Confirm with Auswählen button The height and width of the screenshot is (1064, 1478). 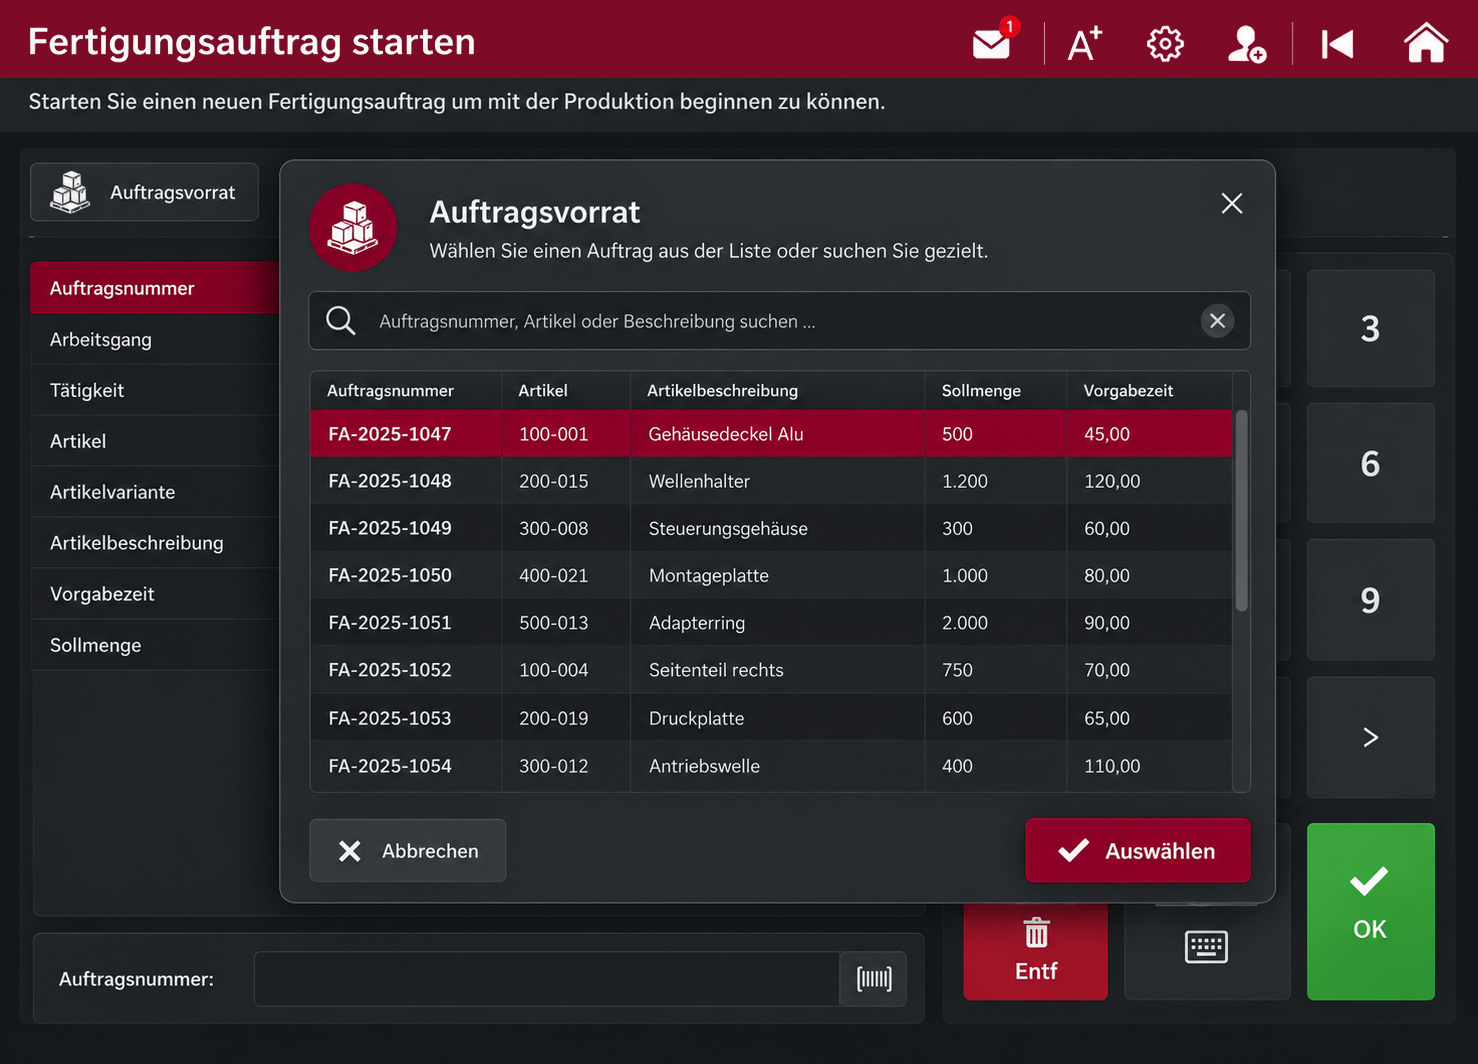coord(1138,851)
